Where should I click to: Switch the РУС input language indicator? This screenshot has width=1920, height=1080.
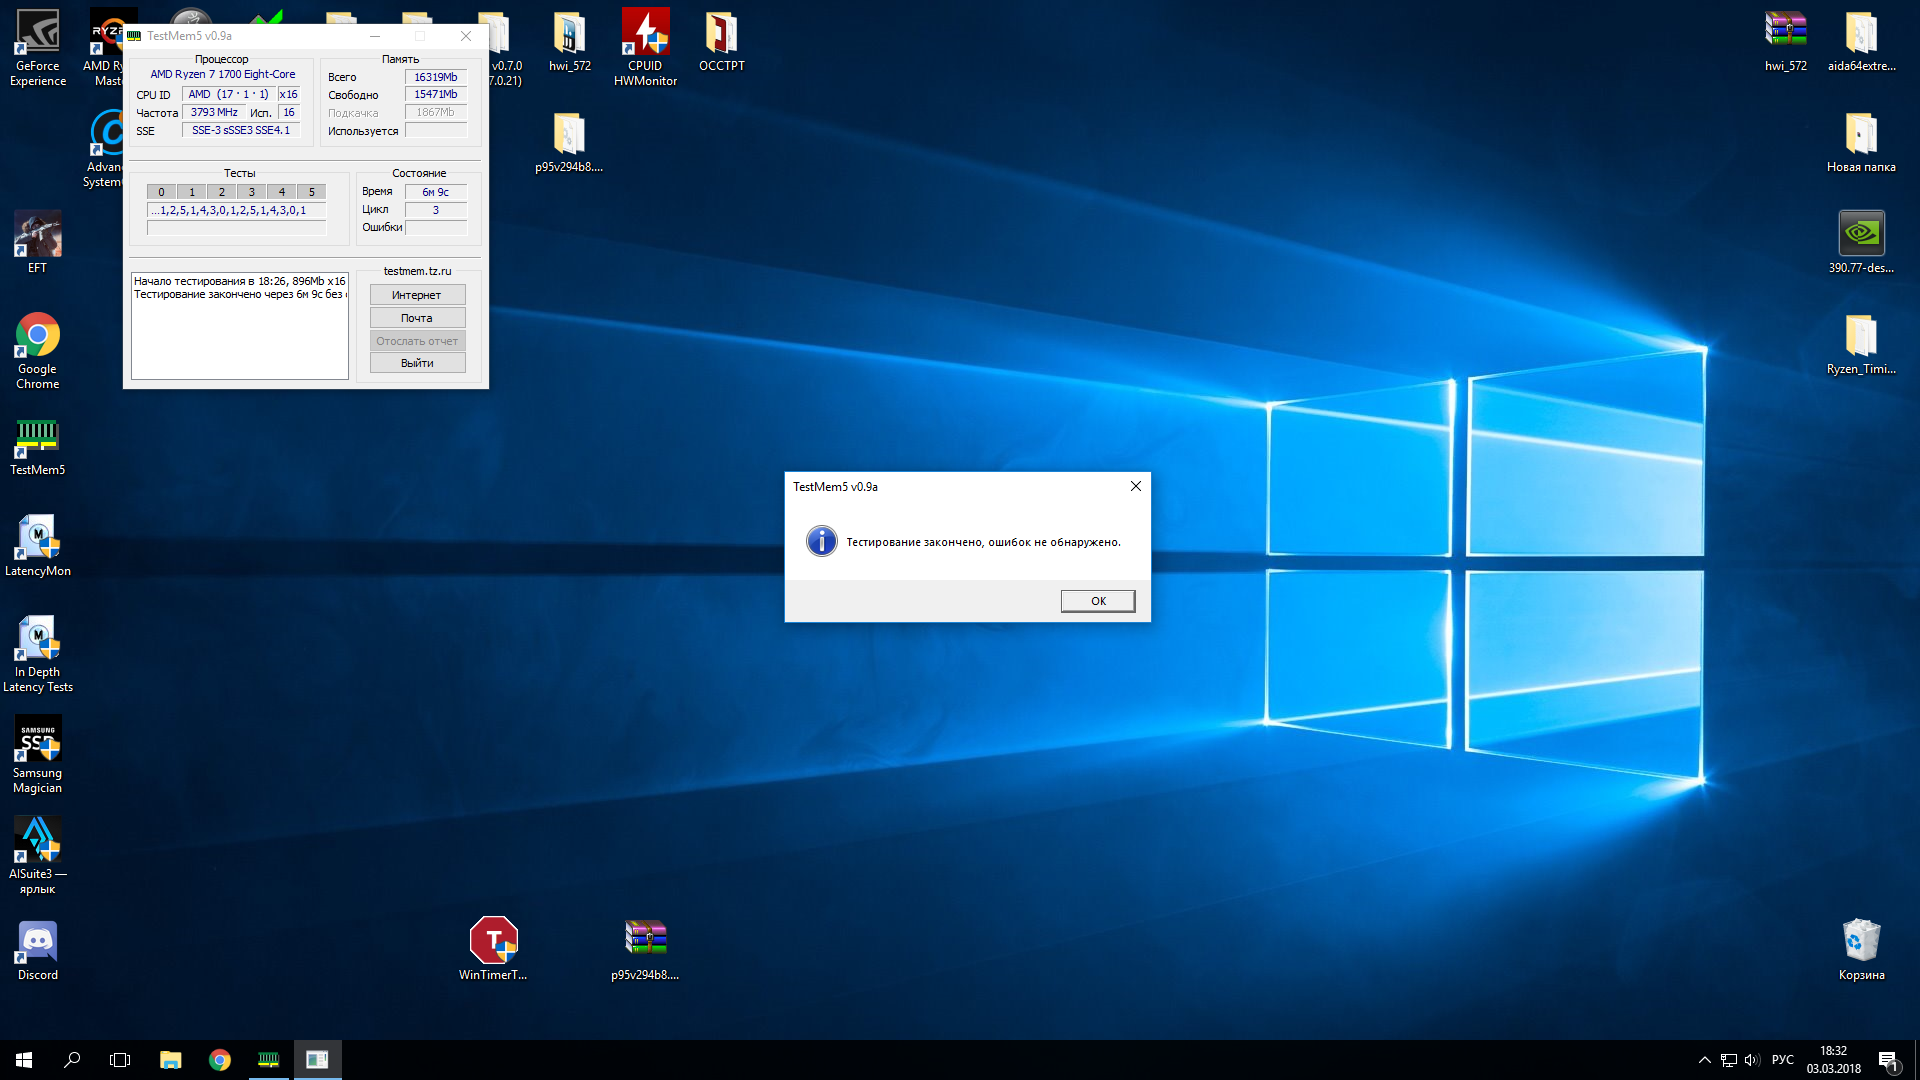point(1782,1060)
